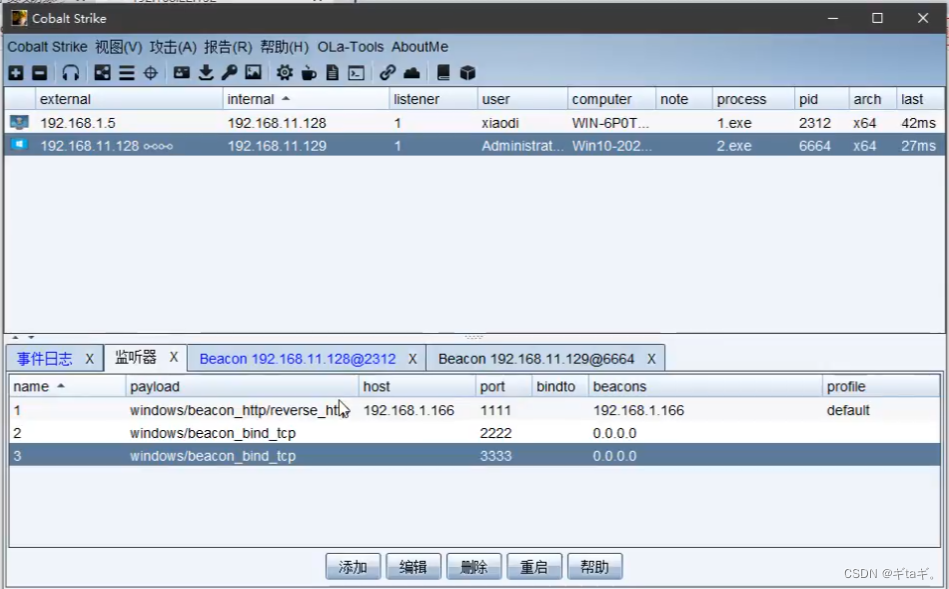Open the 攻击(A) menu

[x=173, y=47]
